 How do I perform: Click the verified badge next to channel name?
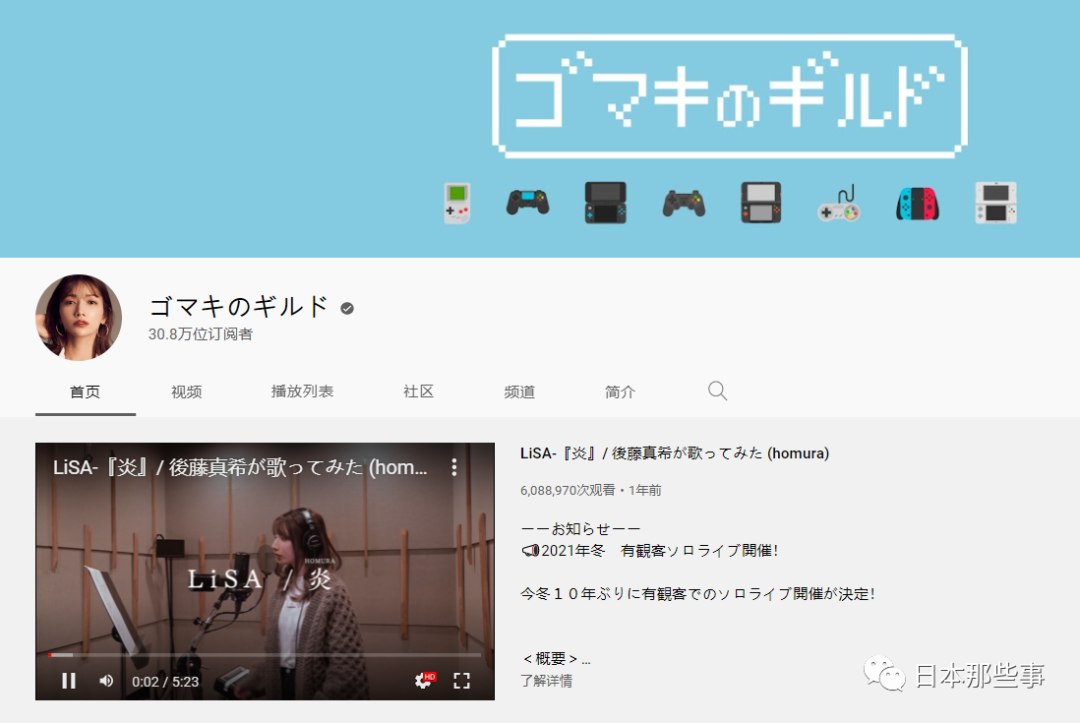pos(347,308)
